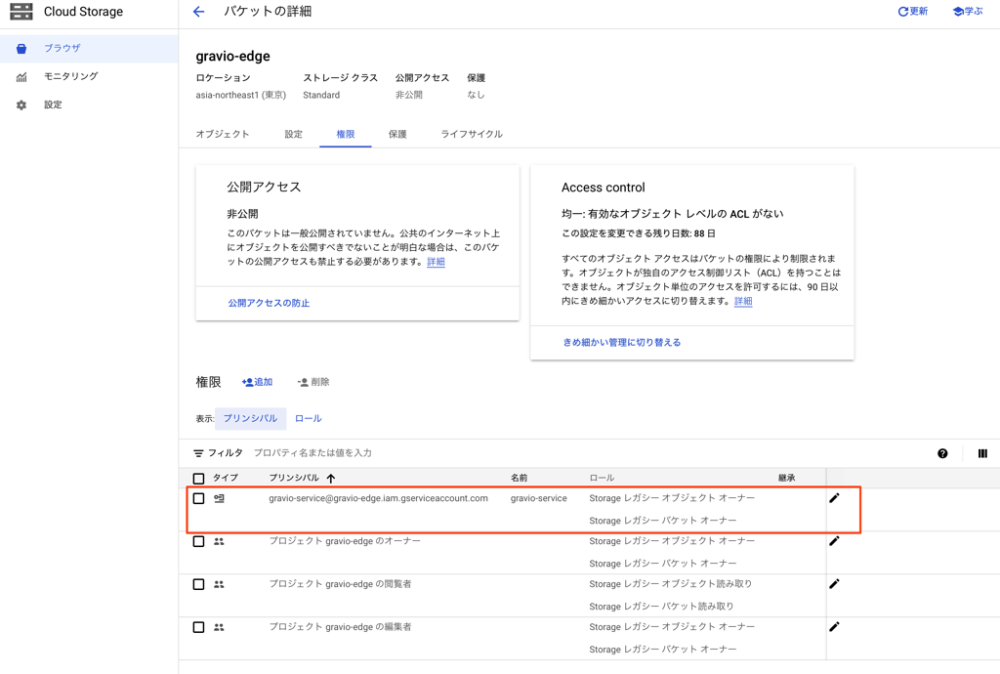The image size is (1000, 674).
Task: Switch to the オブジェクト tab
Action: [x=222, y=134]
